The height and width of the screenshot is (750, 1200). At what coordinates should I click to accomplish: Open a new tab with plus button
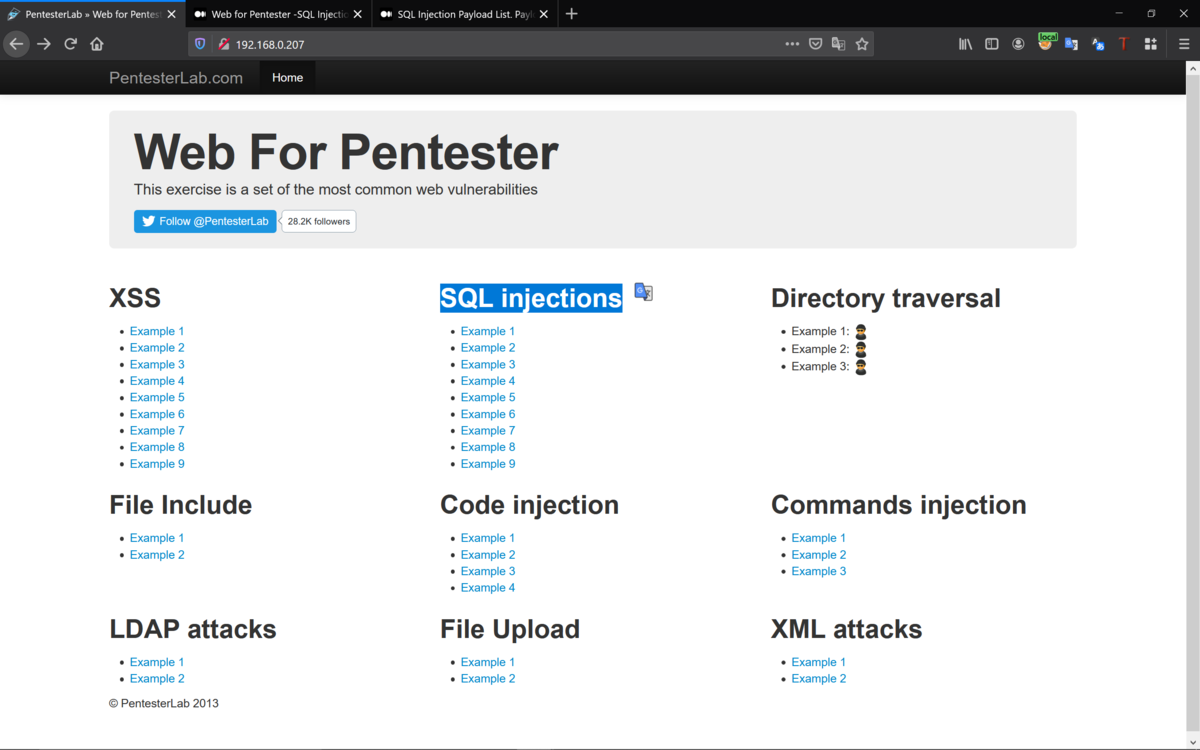pos(572,14)
